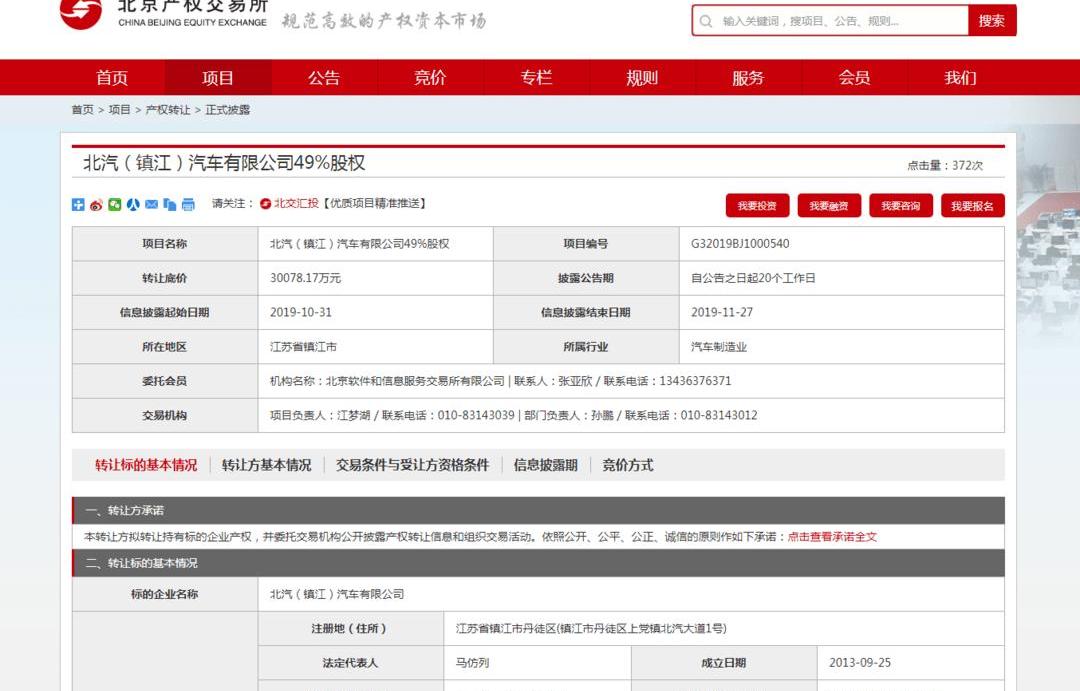Click the China Beijing Equity Exchange logo

point(165,14)
